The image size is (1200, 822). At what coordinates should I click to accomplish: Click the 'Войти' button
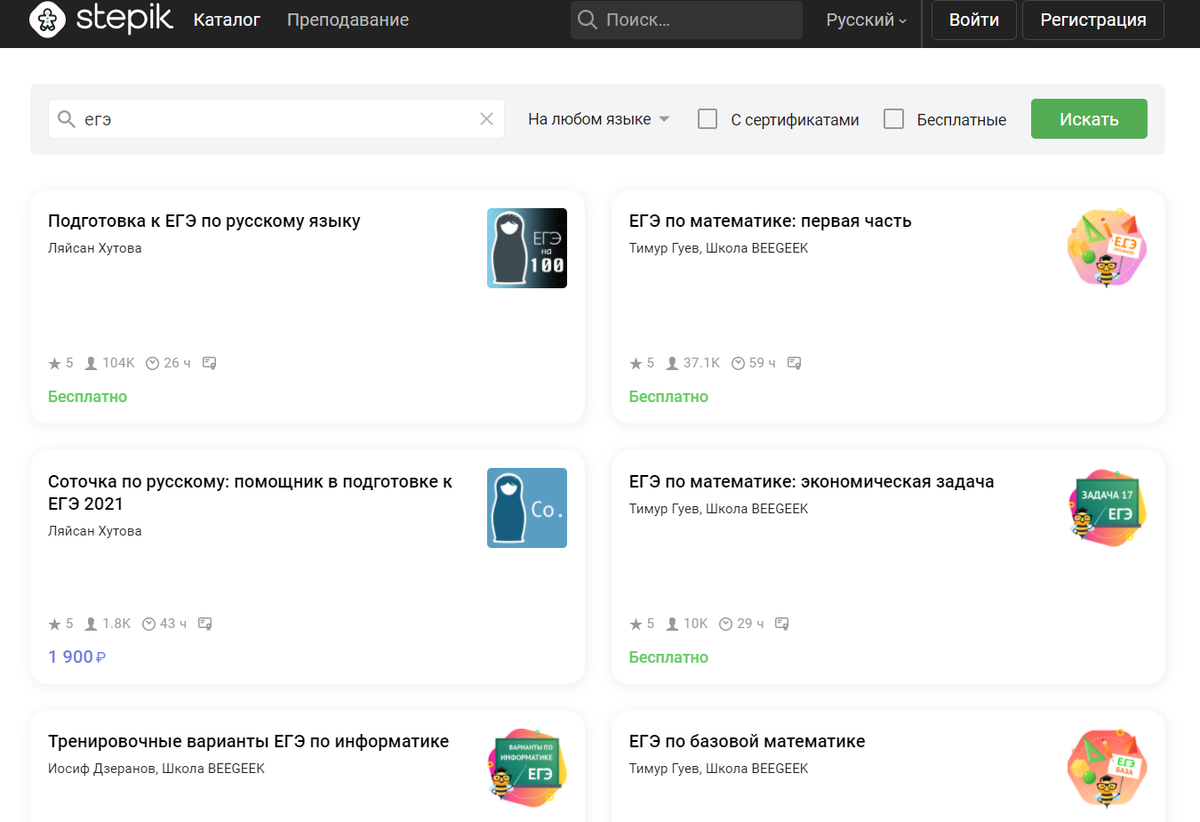click(974, 20)
